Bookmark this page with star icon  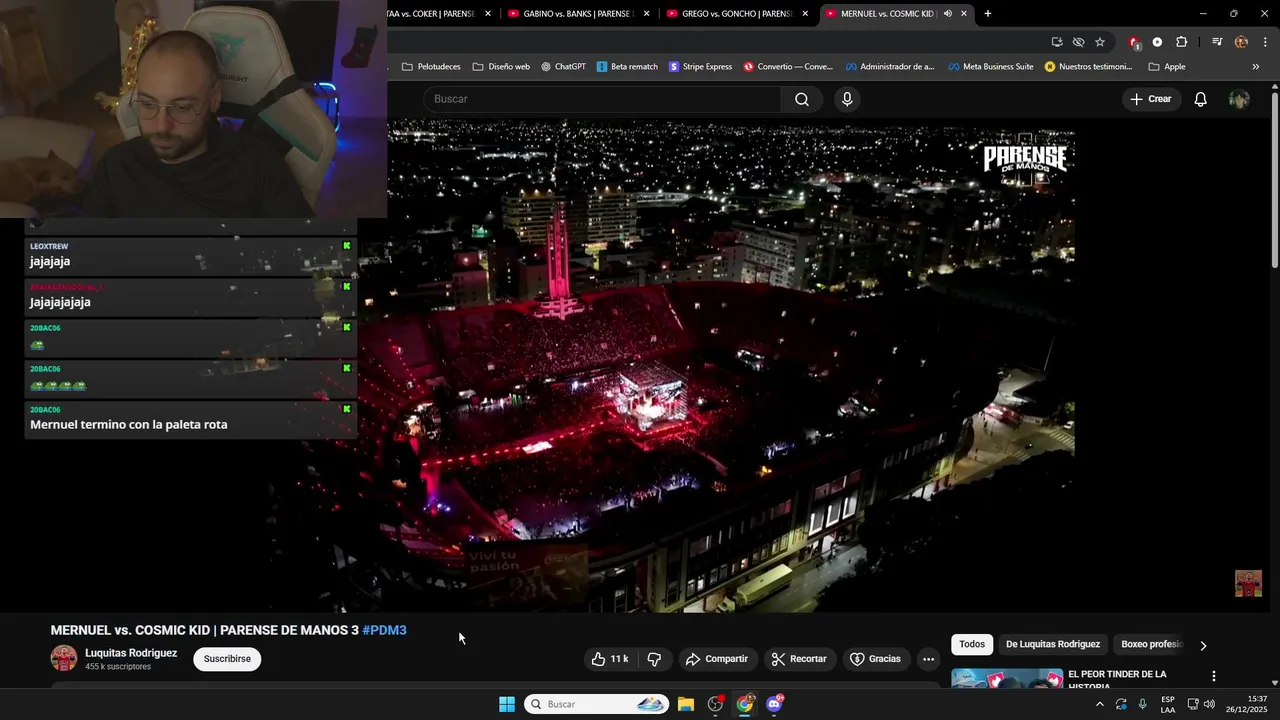click(x=1100, y=42)
